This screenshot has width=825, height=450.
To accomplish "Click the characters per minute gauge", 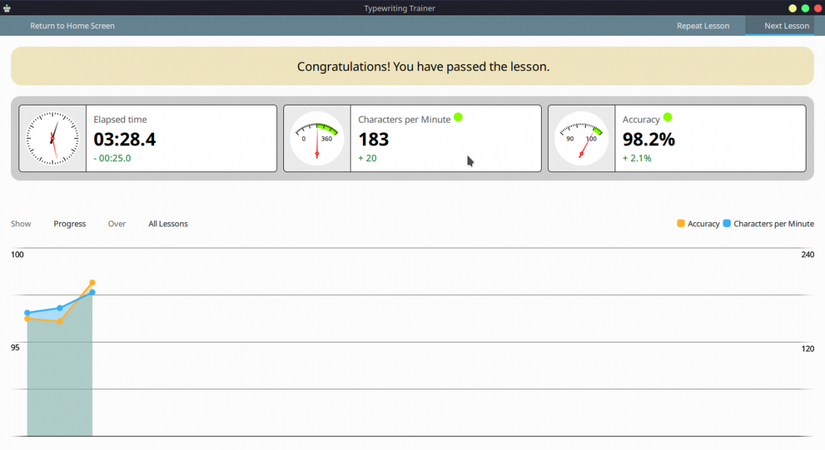I will pyautogui.click(x=317, y=138).
